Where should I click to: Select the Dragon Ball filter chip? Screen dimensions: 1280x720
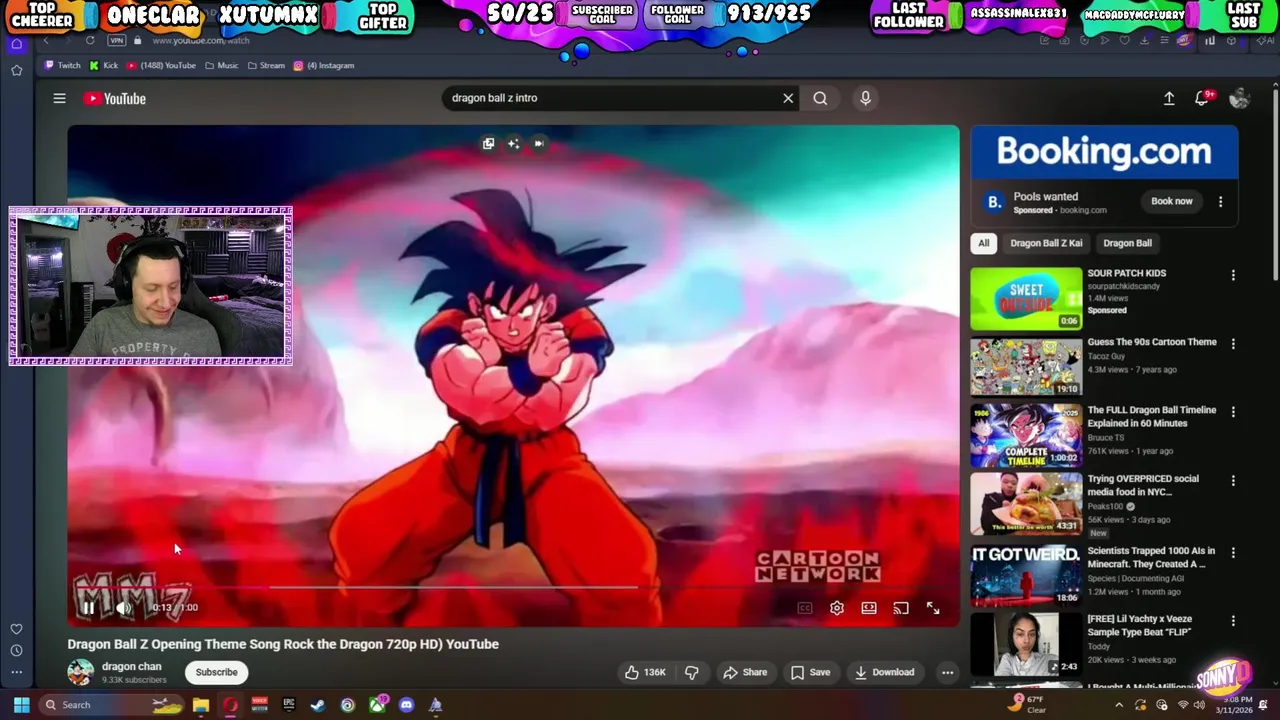pyautogui.click(x=1127, y=243)
